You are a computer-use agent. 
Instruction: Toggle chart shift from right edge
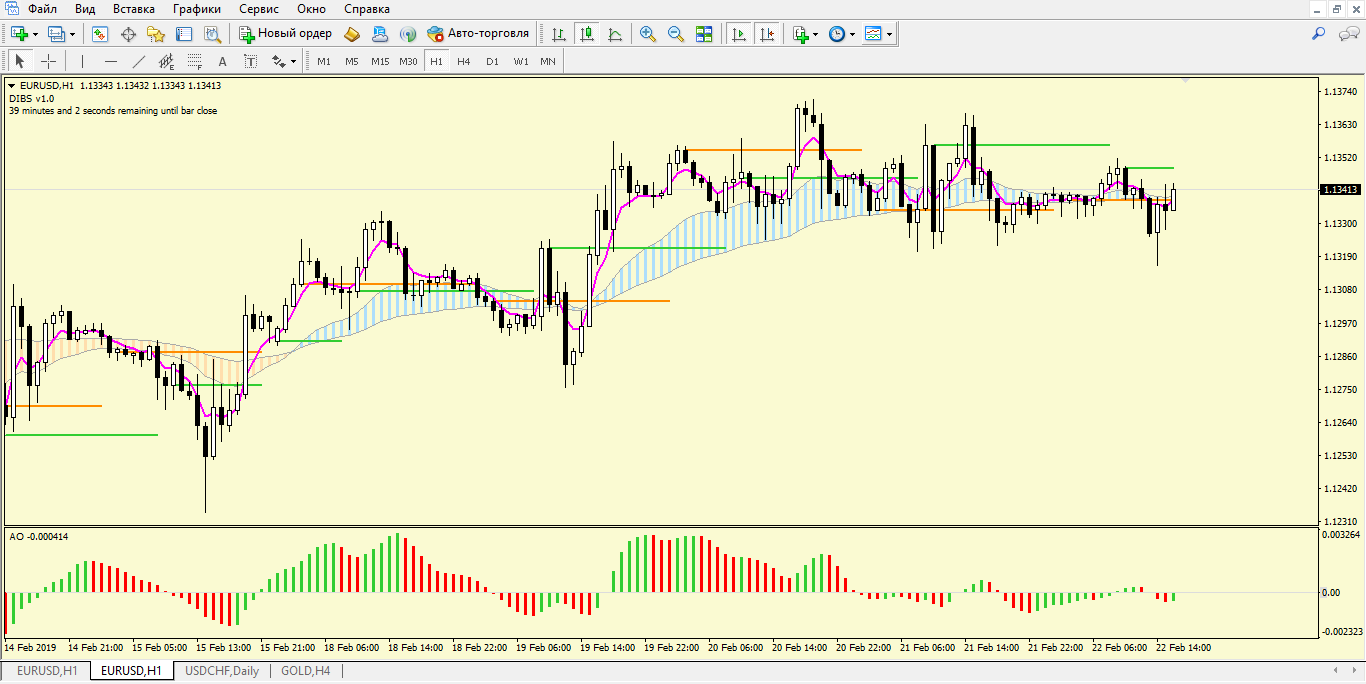tap(767, 34)
